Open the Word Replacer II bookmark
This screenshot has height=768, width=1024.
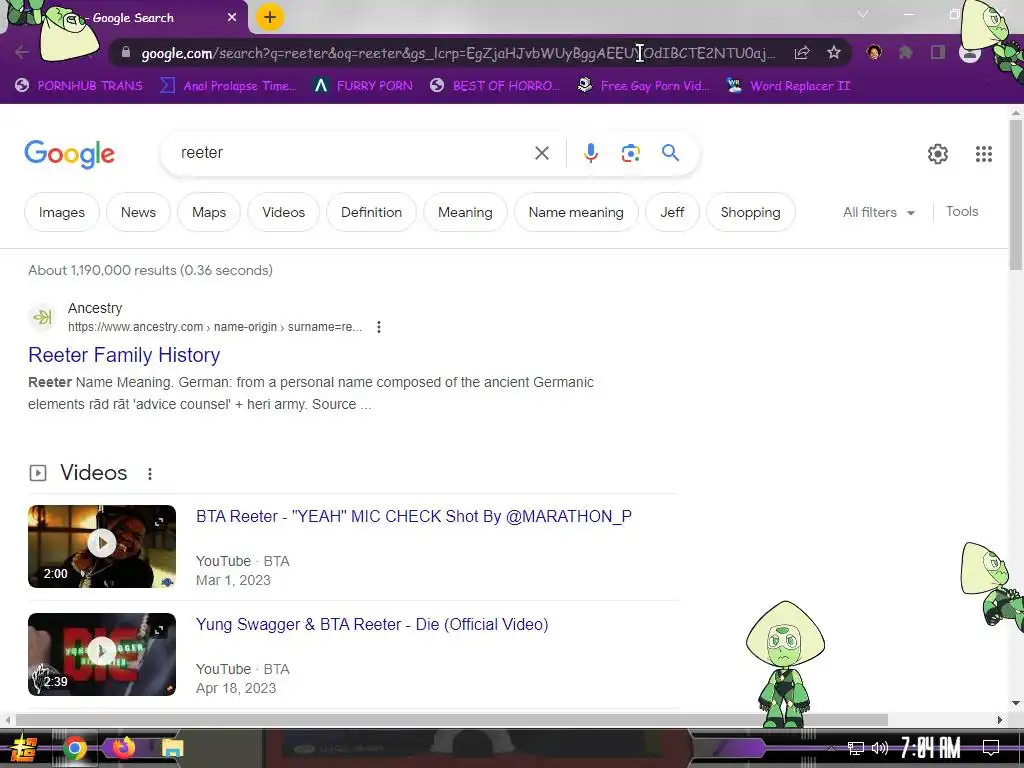click(789, 86)
